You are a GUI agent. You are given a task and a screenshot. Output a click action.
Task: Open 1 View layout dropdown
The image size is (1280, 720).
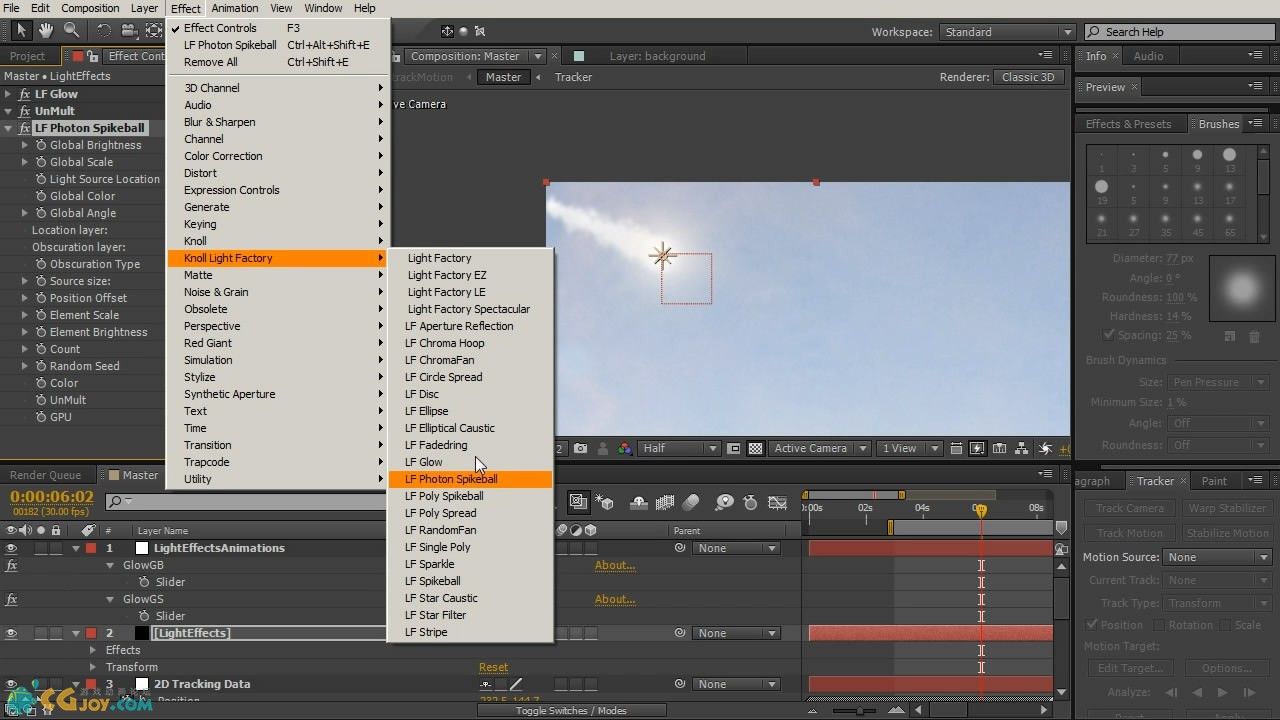(910, 448)
